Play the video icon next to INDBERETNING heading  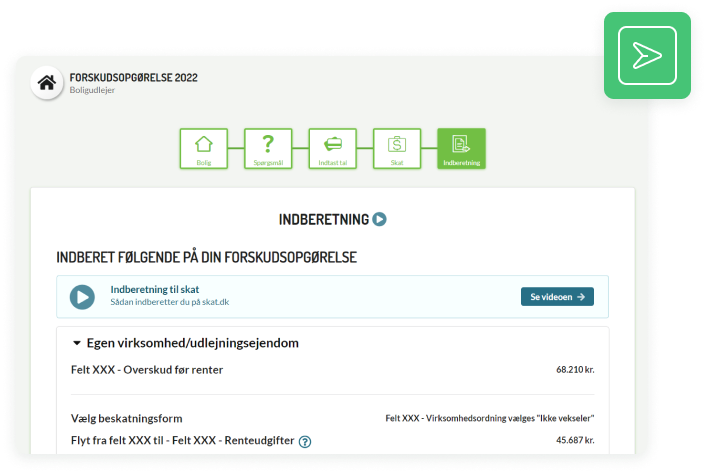380,219
